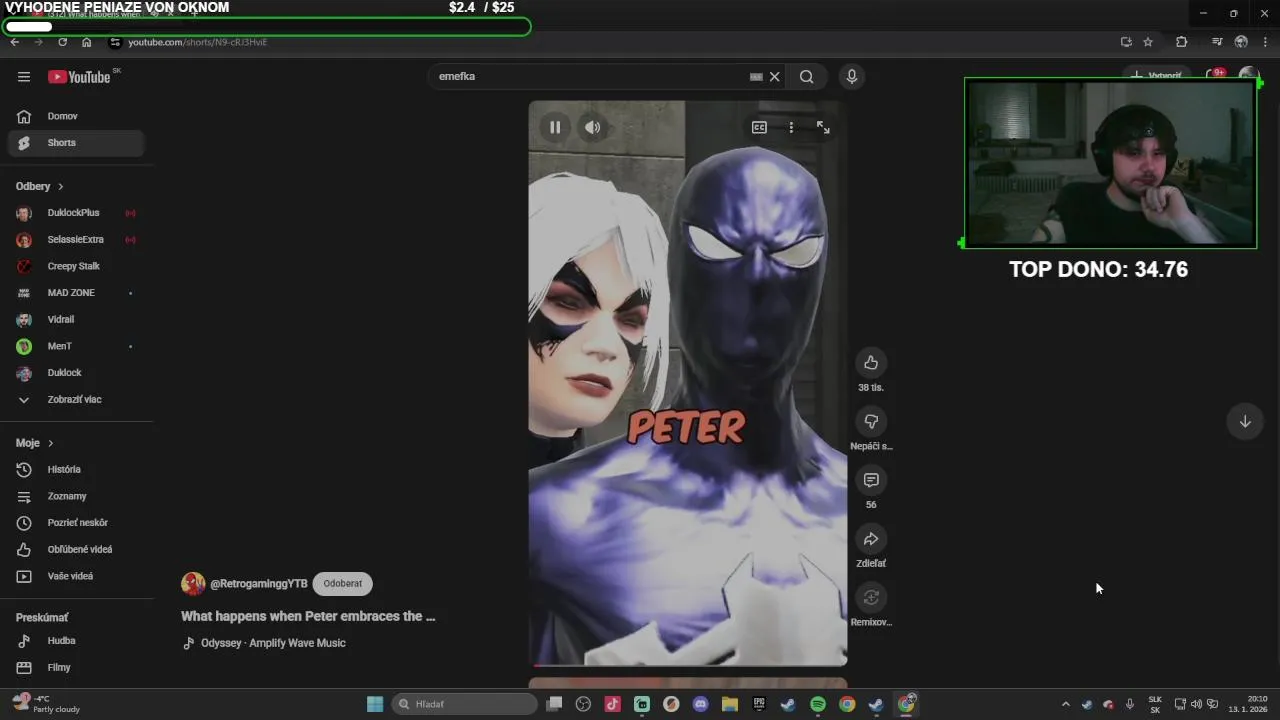The height and width of the screenshot is (720, 1280).
Task: Open Spotify from the taskbar
Action: (x=818, y=704)
